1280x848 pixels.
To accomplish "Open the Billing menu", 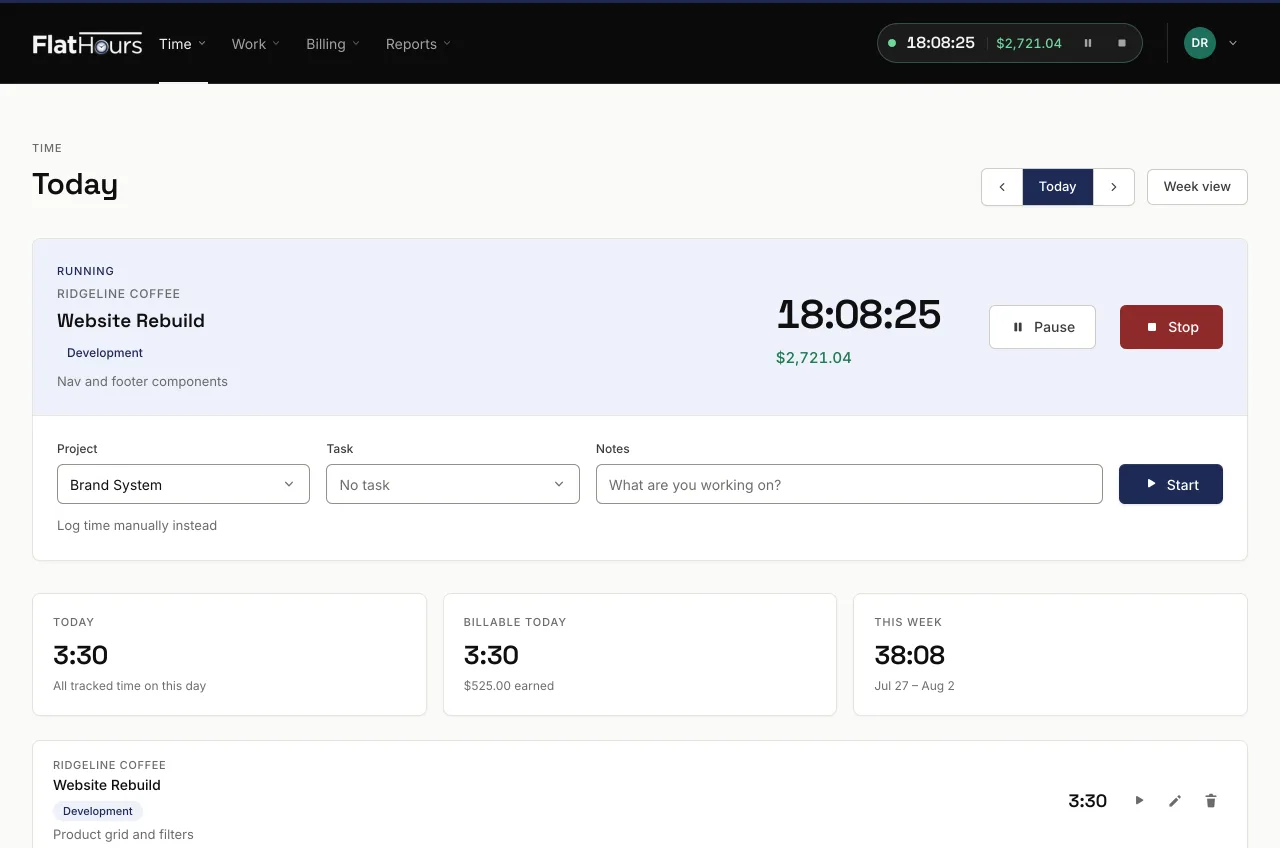I will coord(333,44).
